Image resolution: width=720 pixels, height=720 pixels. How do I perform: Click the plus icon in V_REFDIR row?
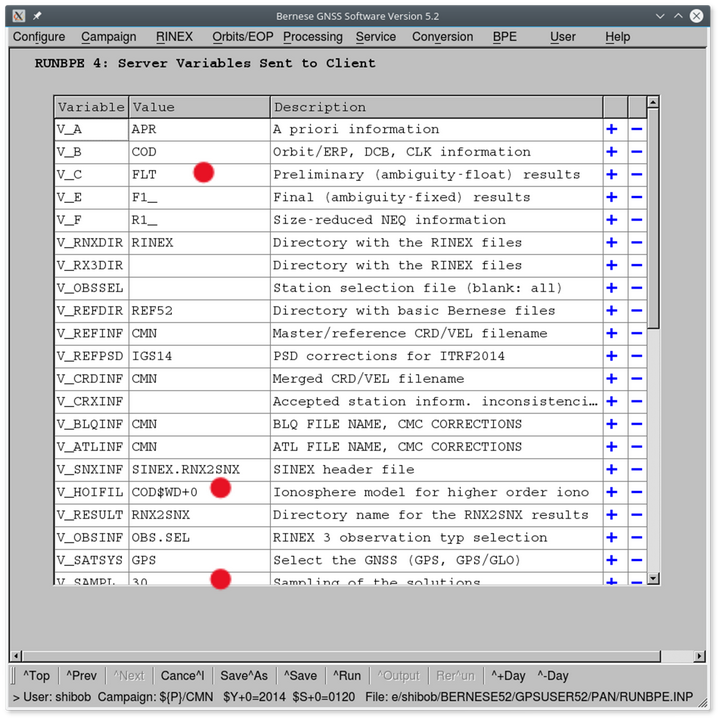pos(612,311)
